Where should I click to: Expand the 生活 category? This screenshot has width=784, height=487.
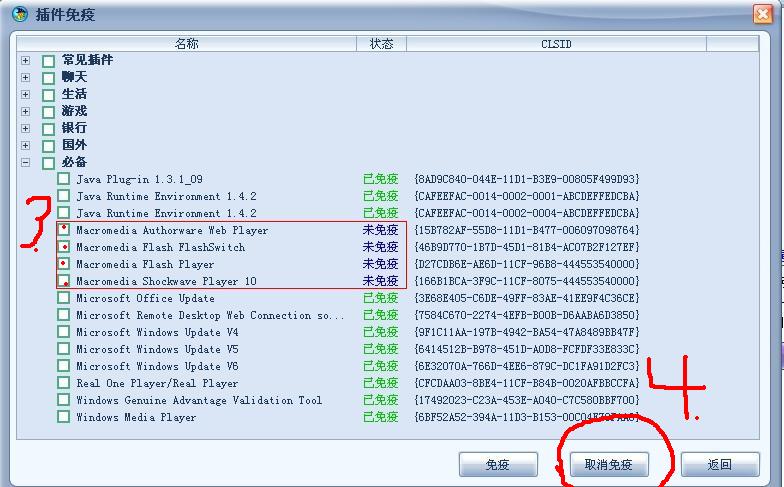(x=26, y=94)
